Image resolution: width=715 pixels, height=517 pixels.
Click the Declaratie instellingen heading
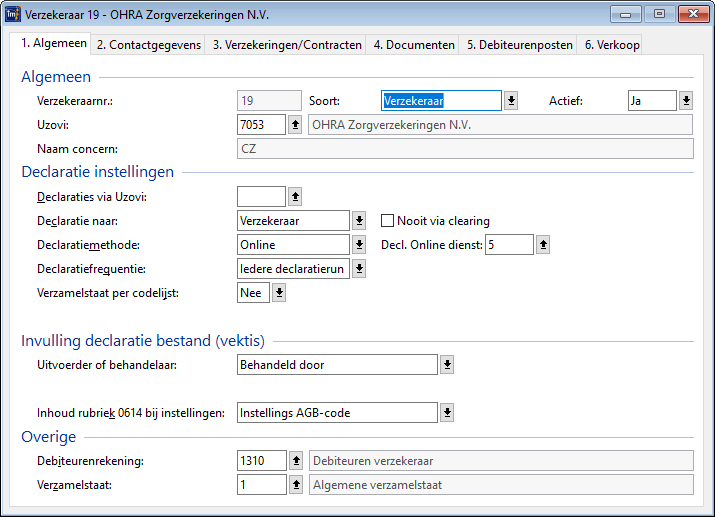(98, 172)
